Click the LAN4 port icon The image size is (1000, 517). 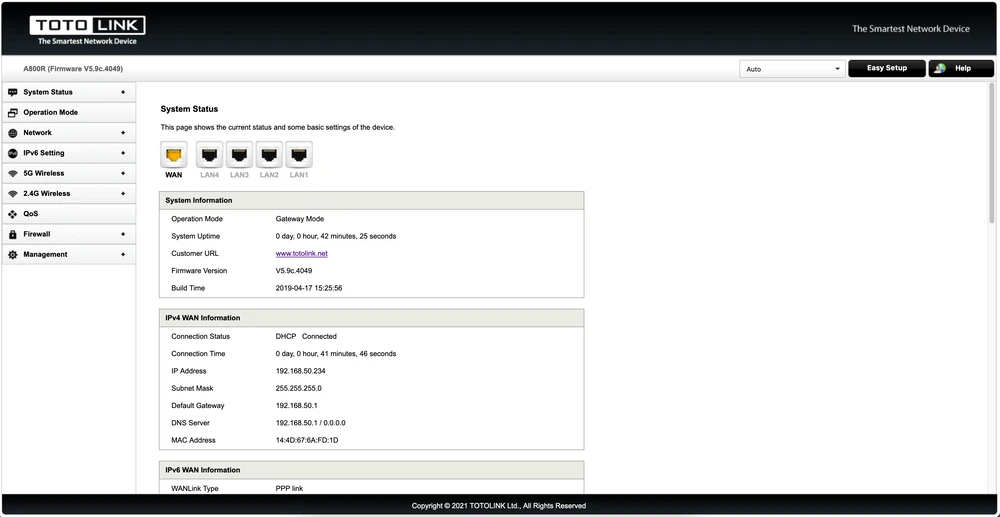[x=209, y=155]
